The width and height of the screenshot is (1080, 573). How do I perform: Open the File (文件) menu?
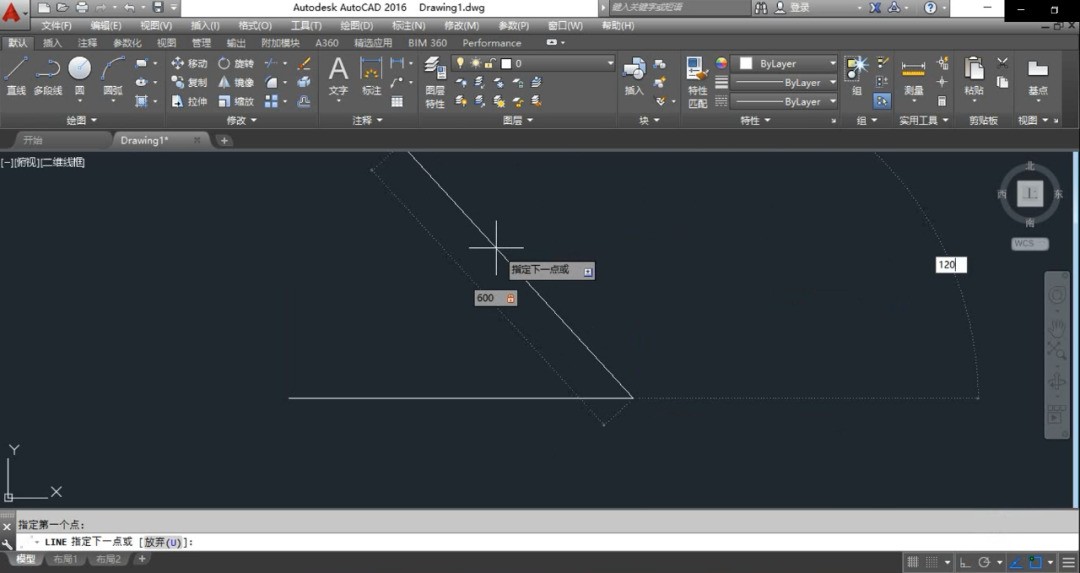point(56,25)
